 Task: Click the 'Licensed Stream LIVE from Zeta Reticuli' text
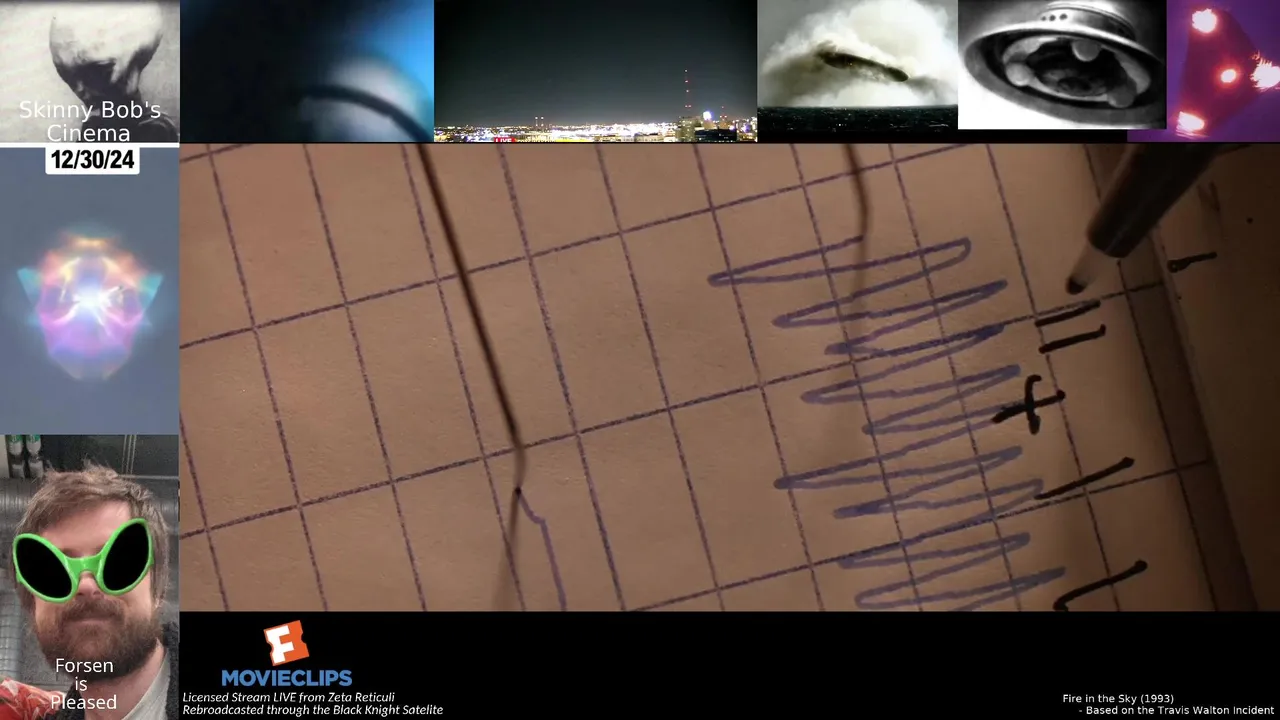click(288, 697)
